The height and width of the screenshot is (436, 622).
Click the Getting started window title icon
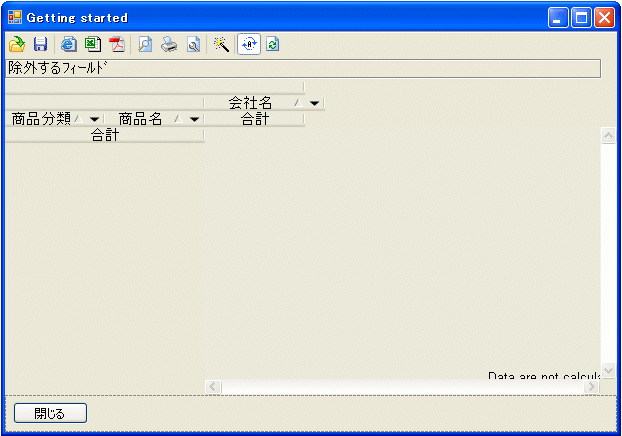pos(15,17)
